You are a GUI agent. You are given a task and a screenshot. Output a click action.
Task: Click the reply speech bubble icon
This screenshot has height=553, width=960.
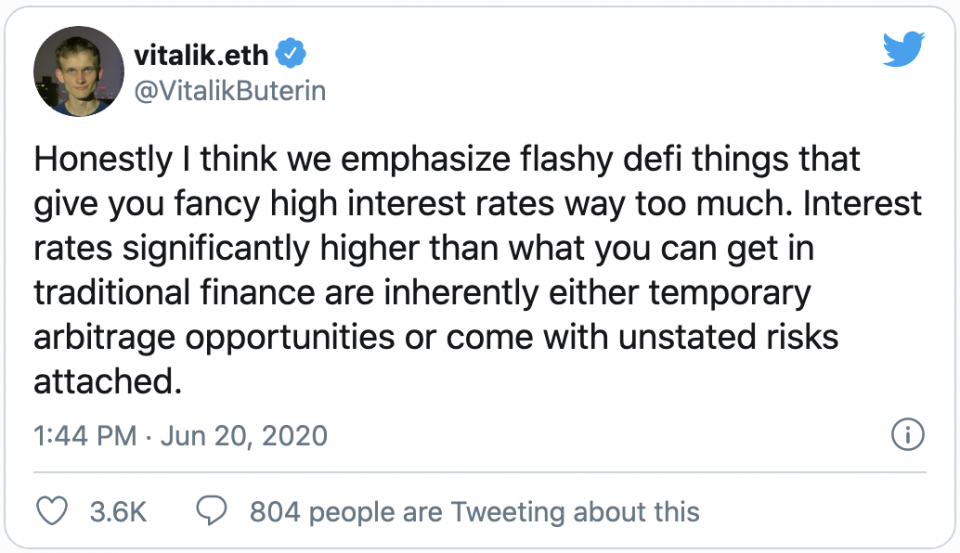210,512
